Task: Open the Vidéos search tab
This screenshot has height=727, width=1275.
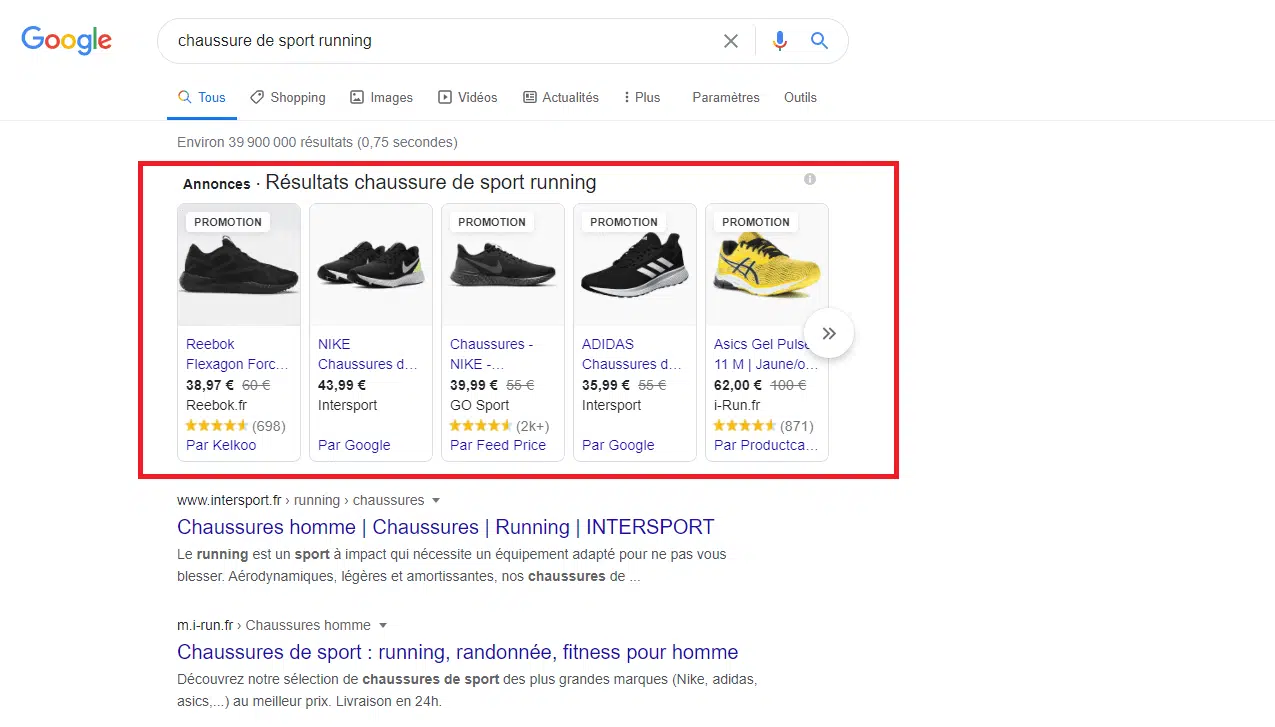Action: click(x=467, y=97)
